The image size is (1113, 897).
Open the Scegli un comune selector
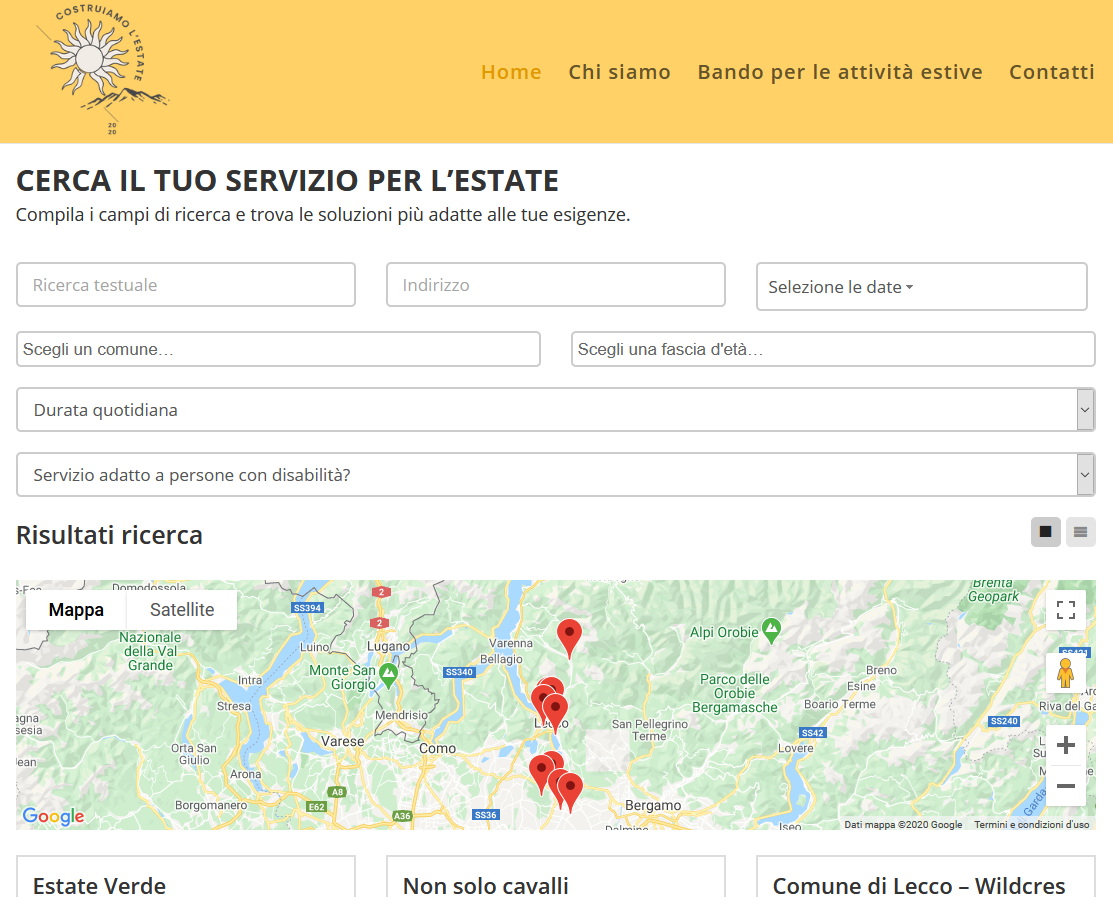click(x=278, y=349)
